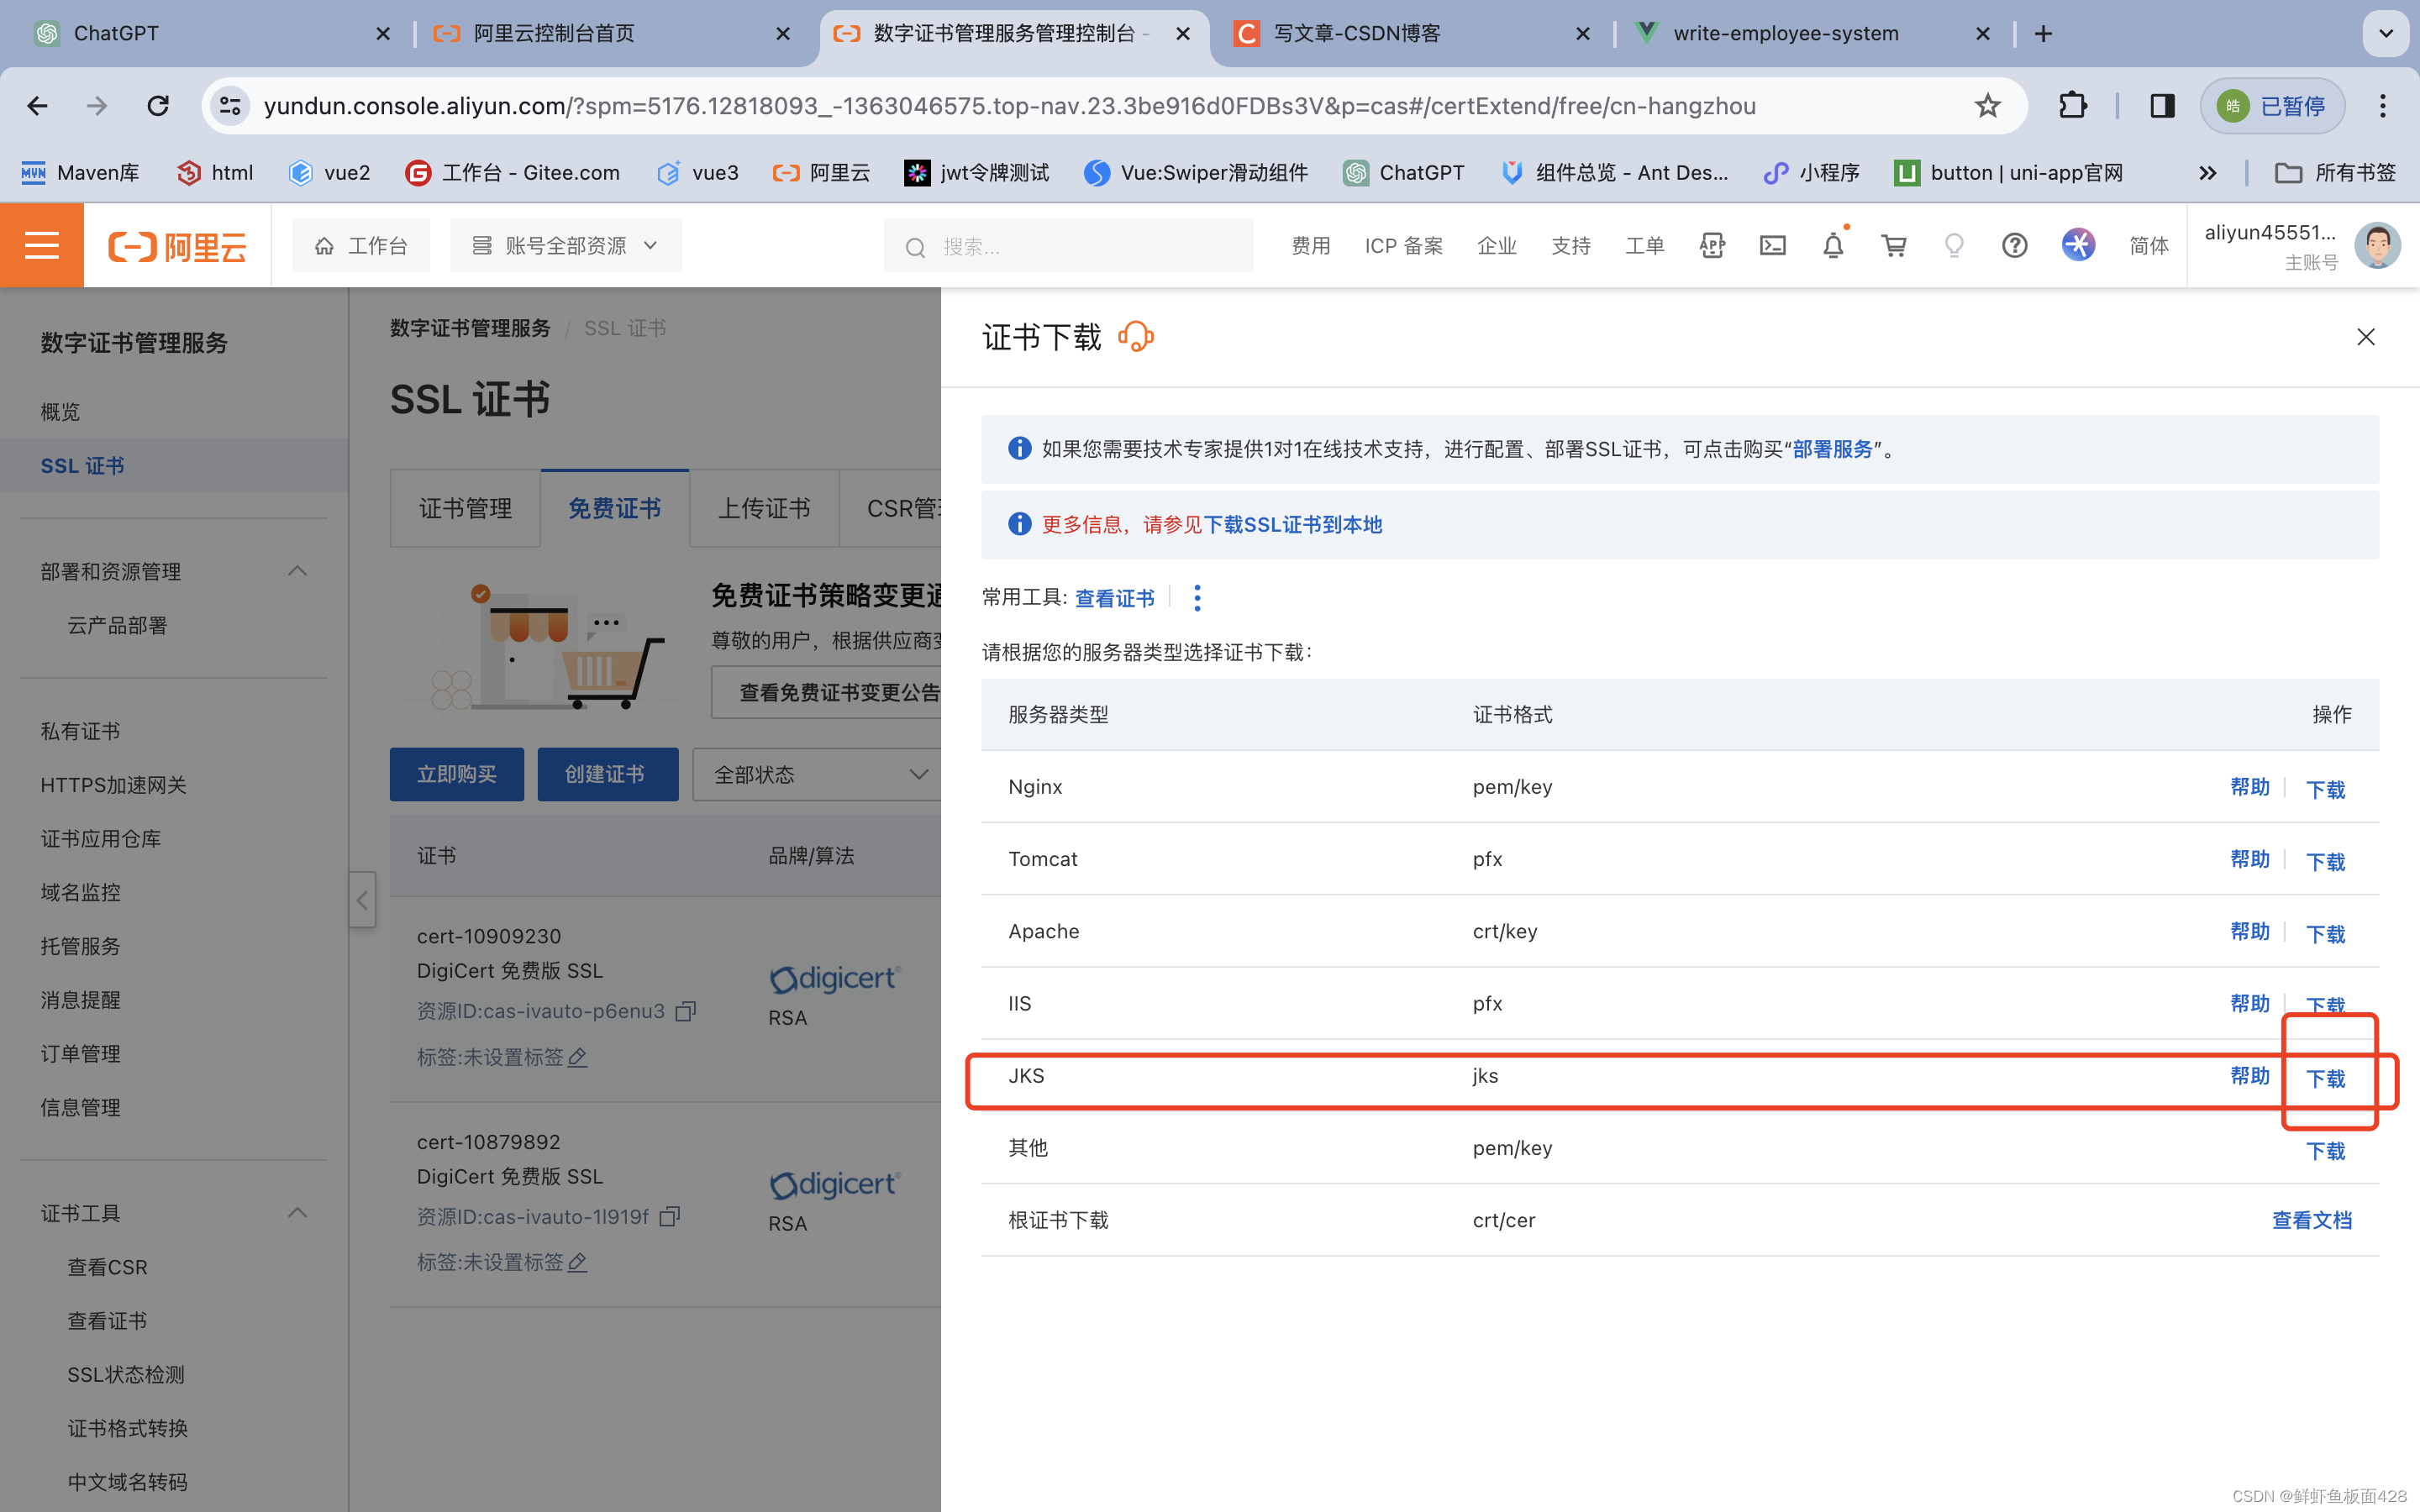Open the tab search dropdown

[x=2386, y=34]
